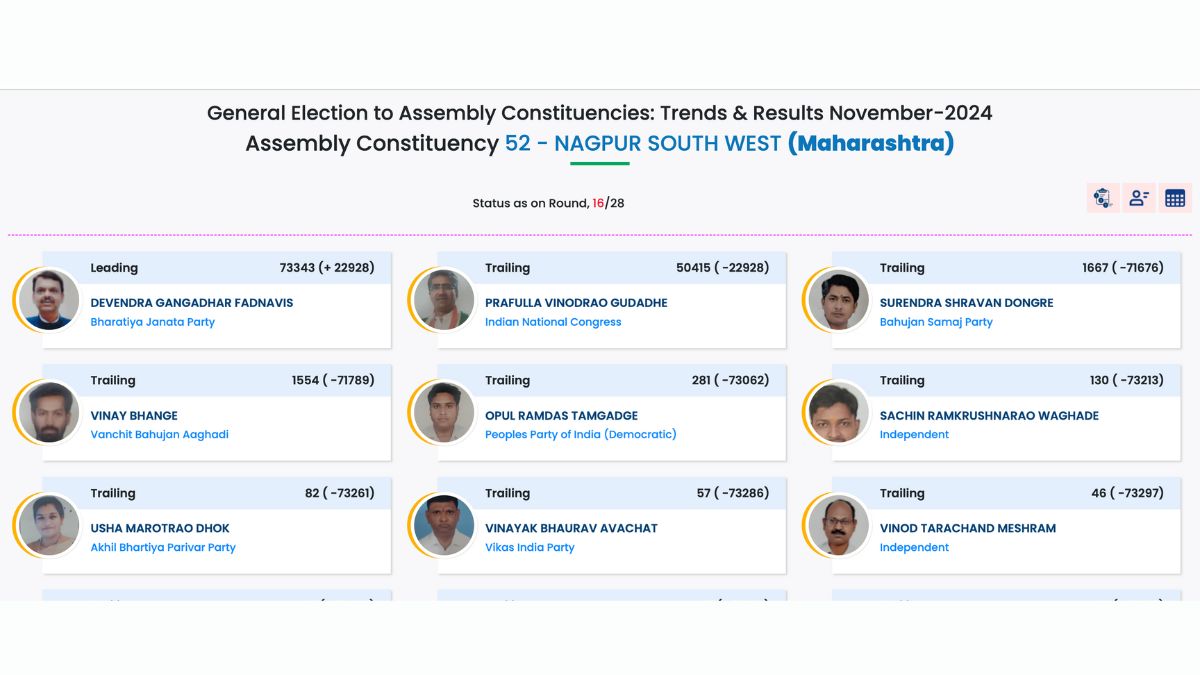This screenshot has height=675, width=1200.
Task: Select the Bahujan Samaj Party label
Action: point(936,322)
